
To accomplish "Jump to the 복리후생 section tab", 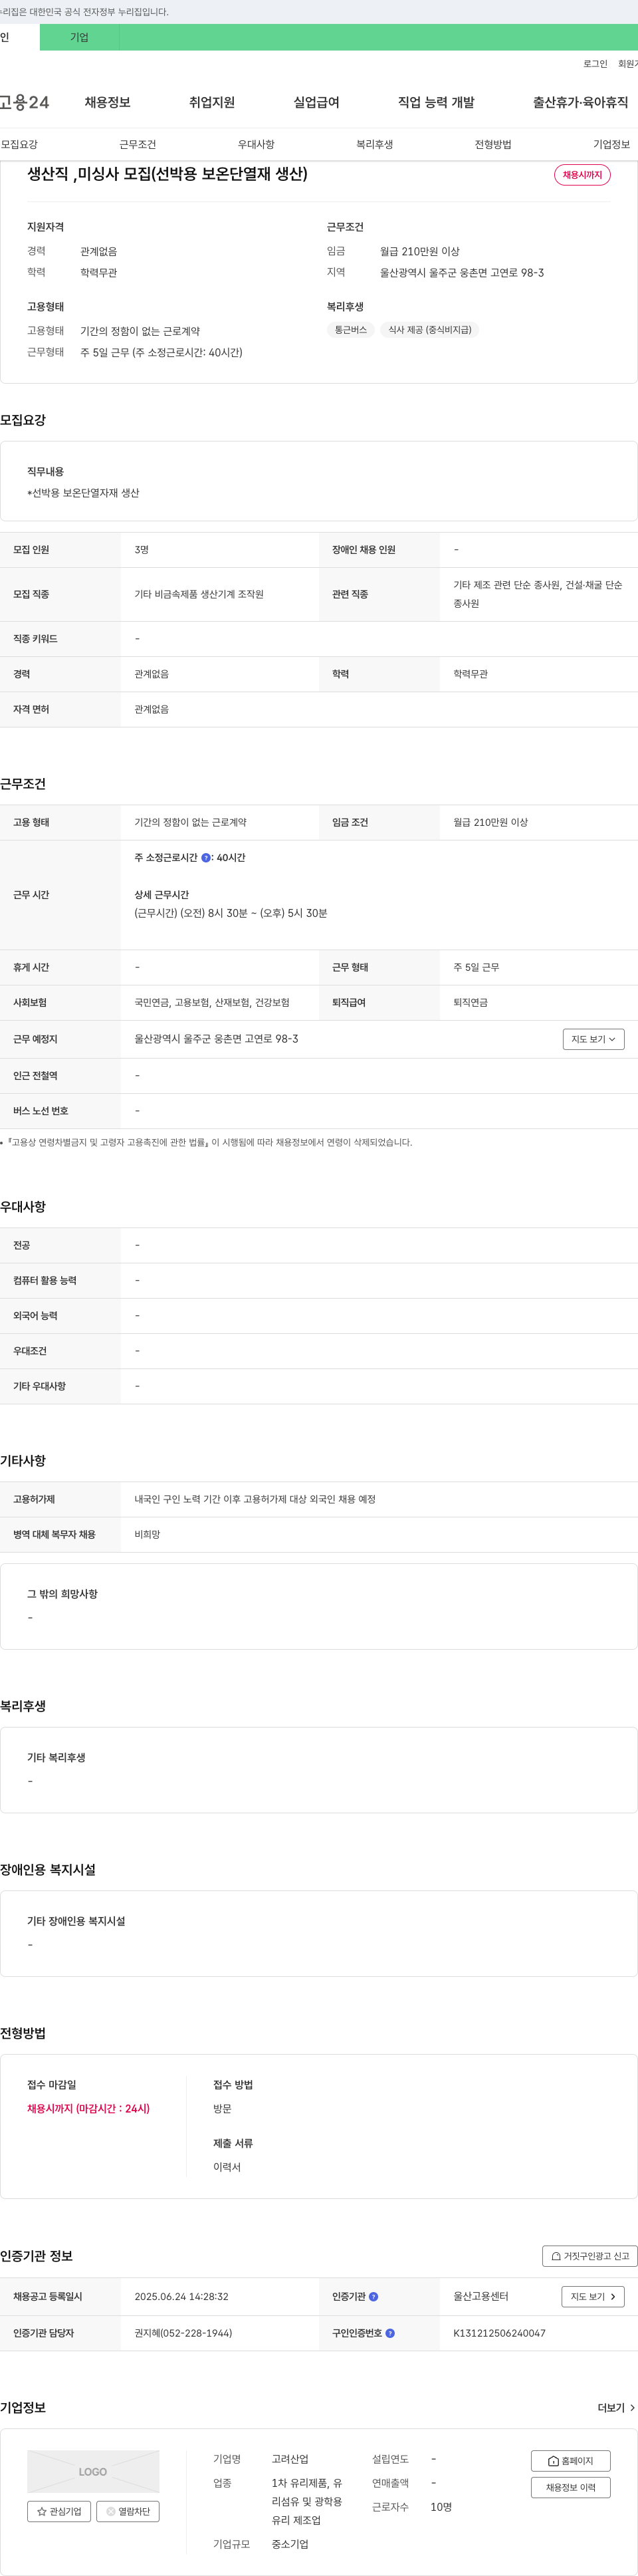I will (375, 145).
